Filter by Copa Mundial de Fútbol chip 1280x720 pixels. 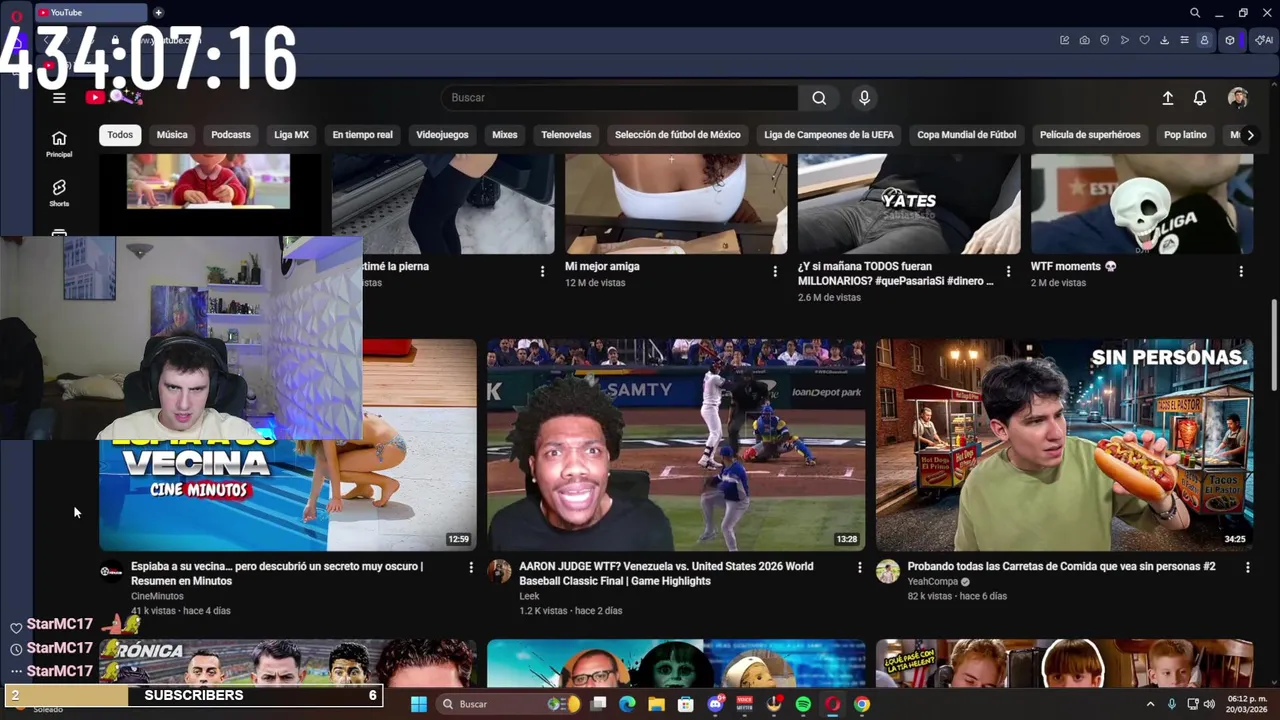967,135
